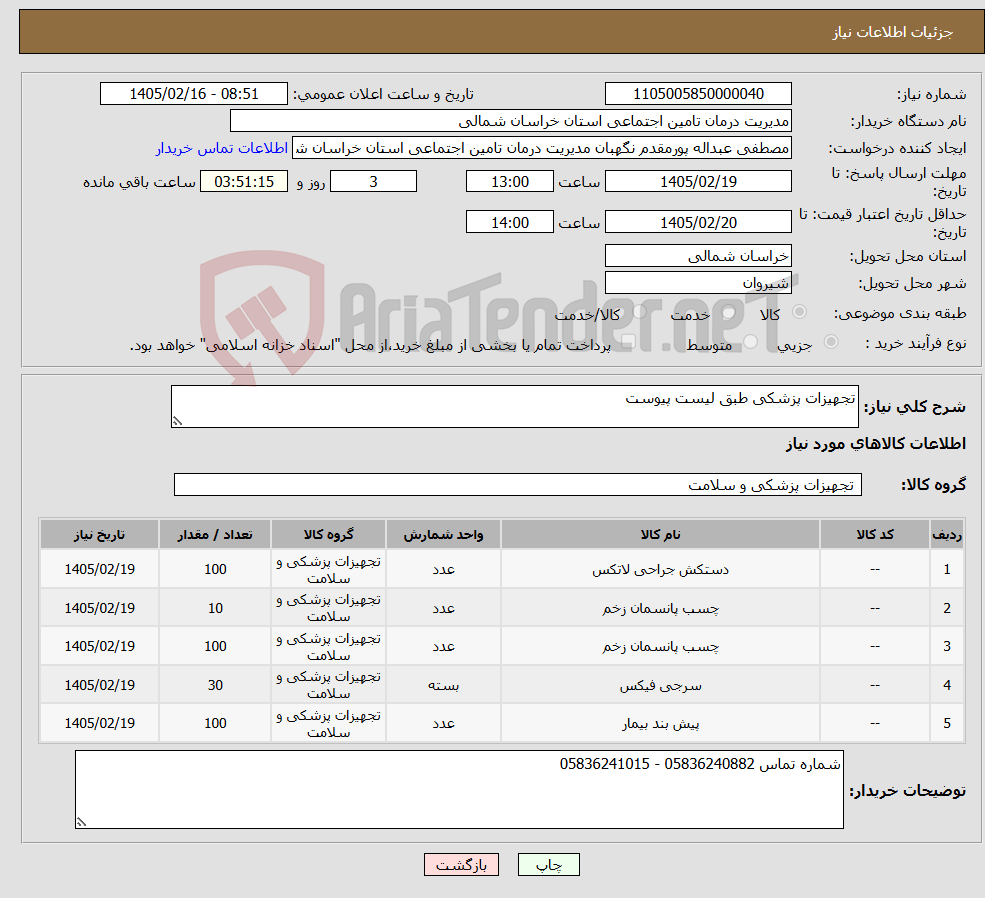Click the remaining time 03:51:15 field
Screen dimensions: 985x898
(x=244, y=181)
